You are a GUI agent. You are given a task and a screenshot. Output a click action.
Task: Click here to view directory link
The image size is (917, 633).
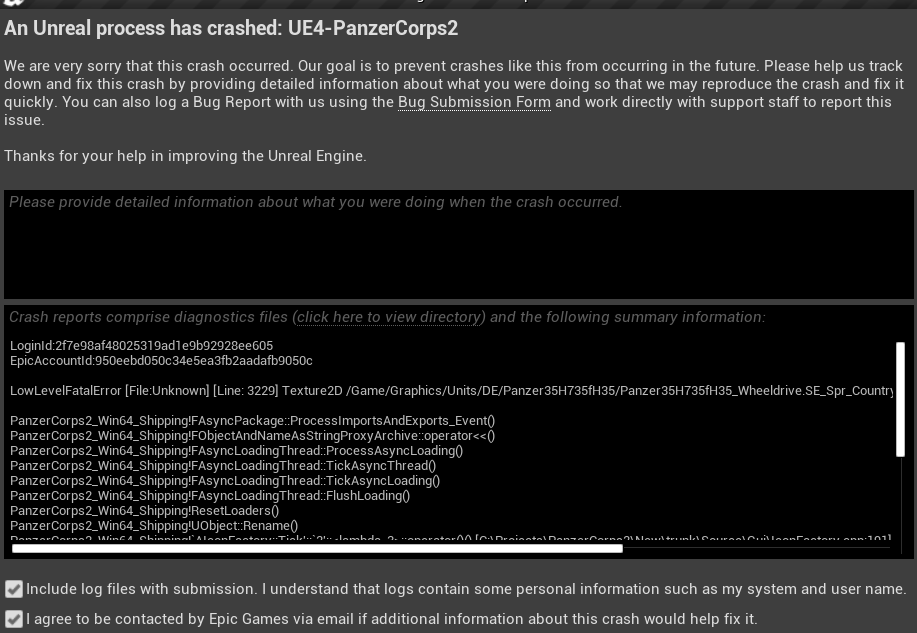pyautogui.click(x=389, y=317)
